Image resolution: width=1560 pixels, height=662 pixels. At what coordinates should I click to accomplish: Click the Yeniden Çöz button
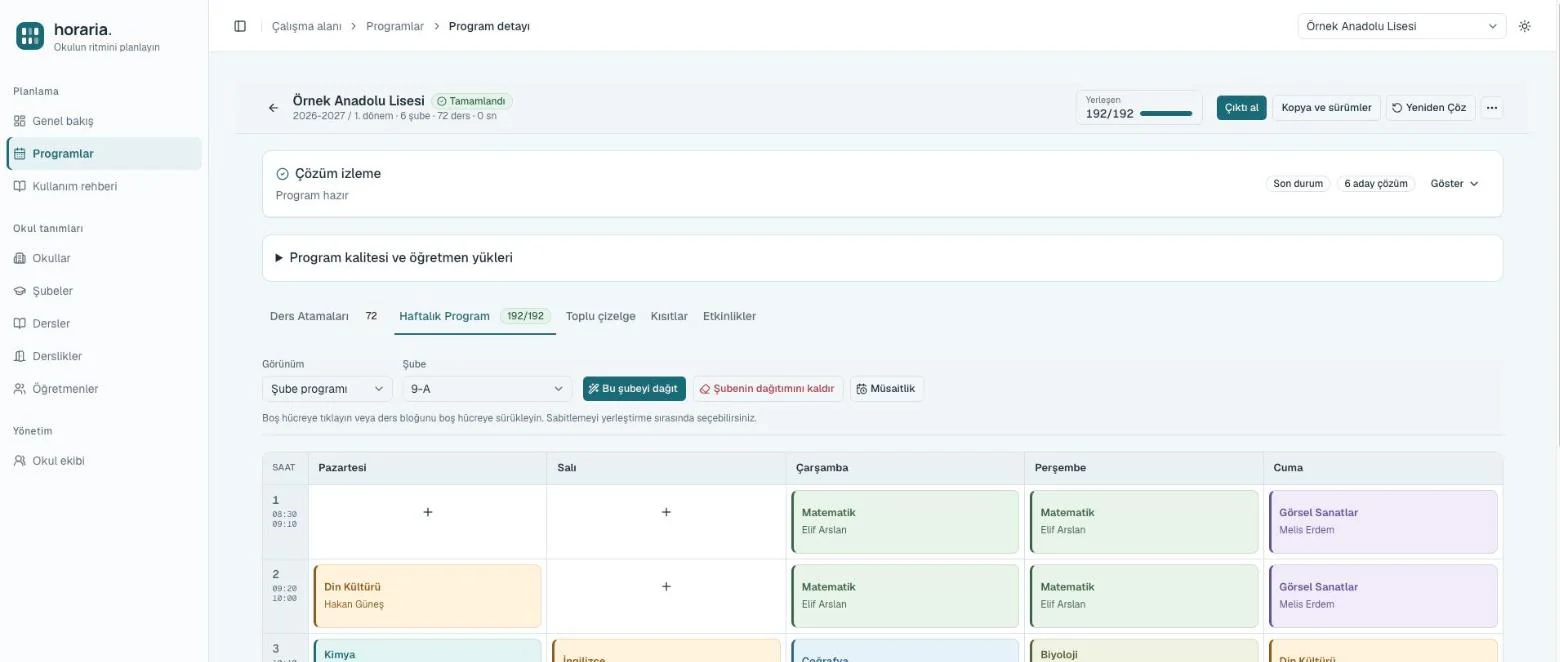[x=1430, y=108]
